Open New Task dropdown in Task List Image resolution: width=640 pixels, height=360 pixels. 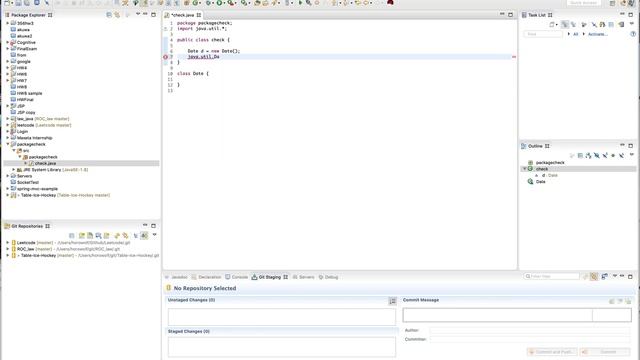pos(556,25)
